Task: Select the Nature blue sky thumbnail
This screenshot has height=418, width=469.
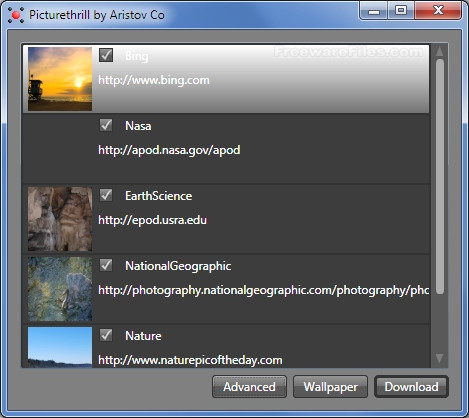Action: [60, 347]
